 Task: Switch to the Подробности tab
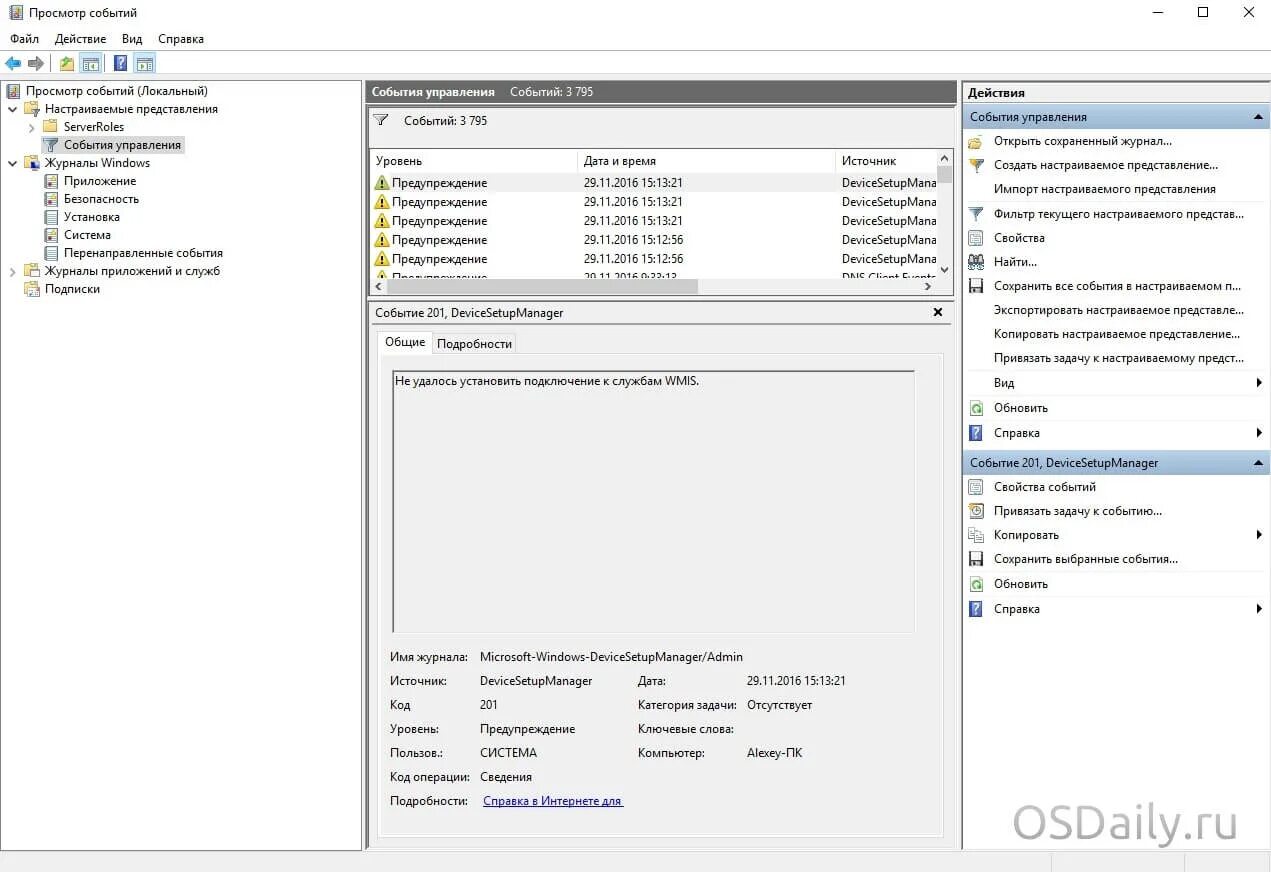pos(475,343)
